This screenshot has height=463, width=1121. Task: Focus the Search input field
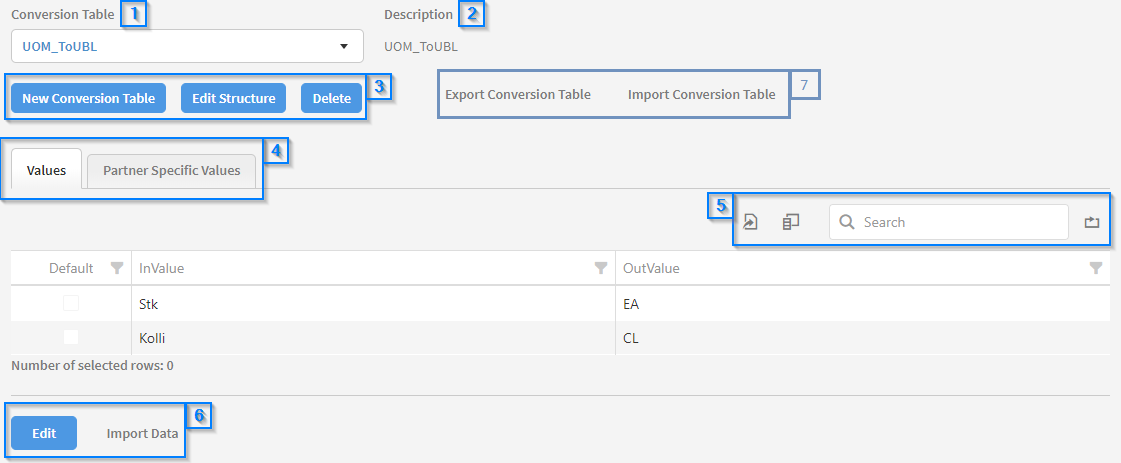coord(960,222)
